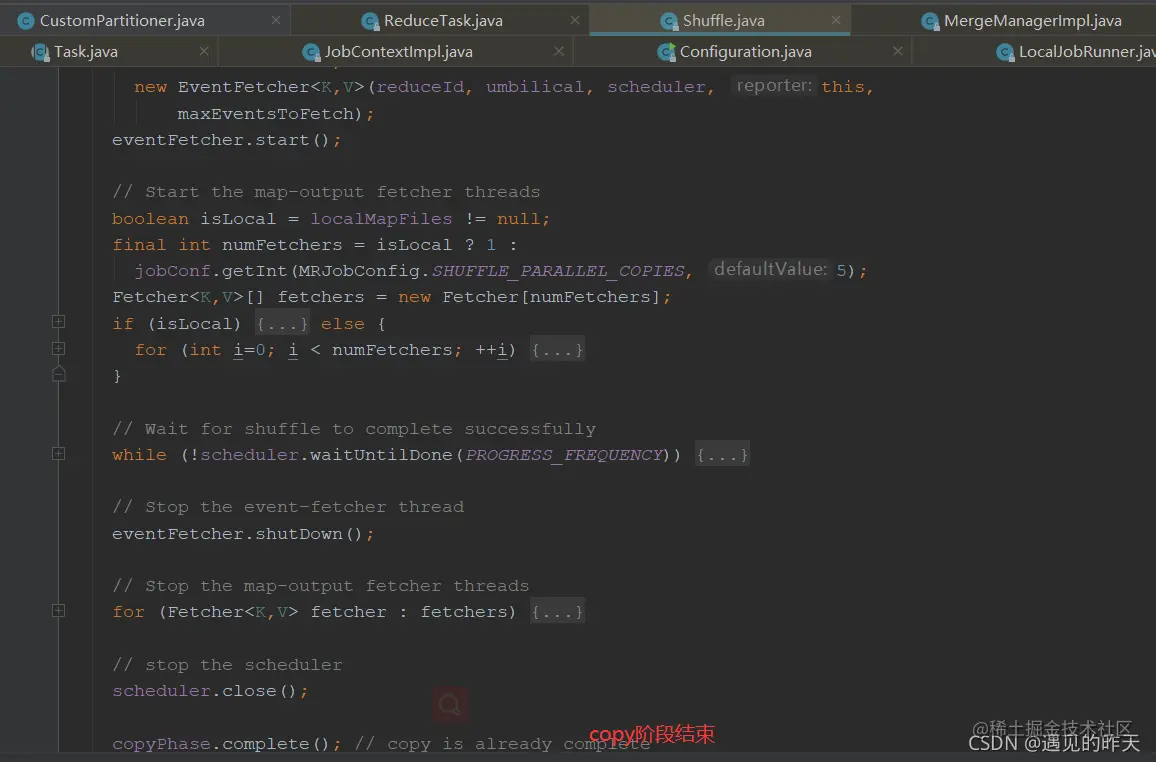Screen dimensions: 1156x762
Task: Click the 'stop the scheduler' comment
Action: click(227, 665)
